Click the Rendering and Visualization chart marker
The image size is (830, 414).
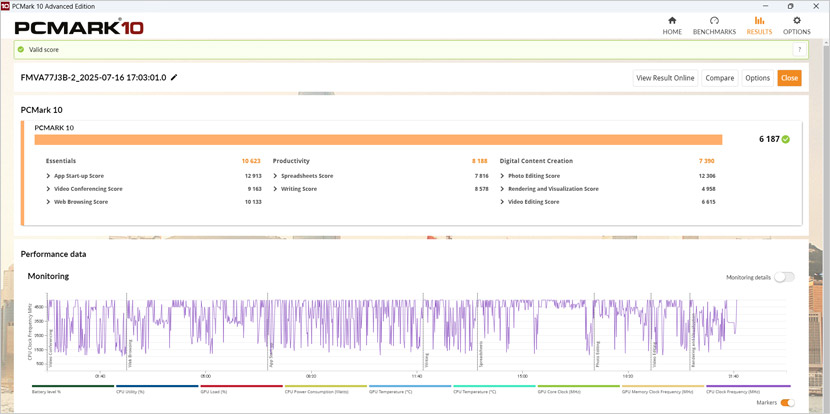[x=693, y=340]
